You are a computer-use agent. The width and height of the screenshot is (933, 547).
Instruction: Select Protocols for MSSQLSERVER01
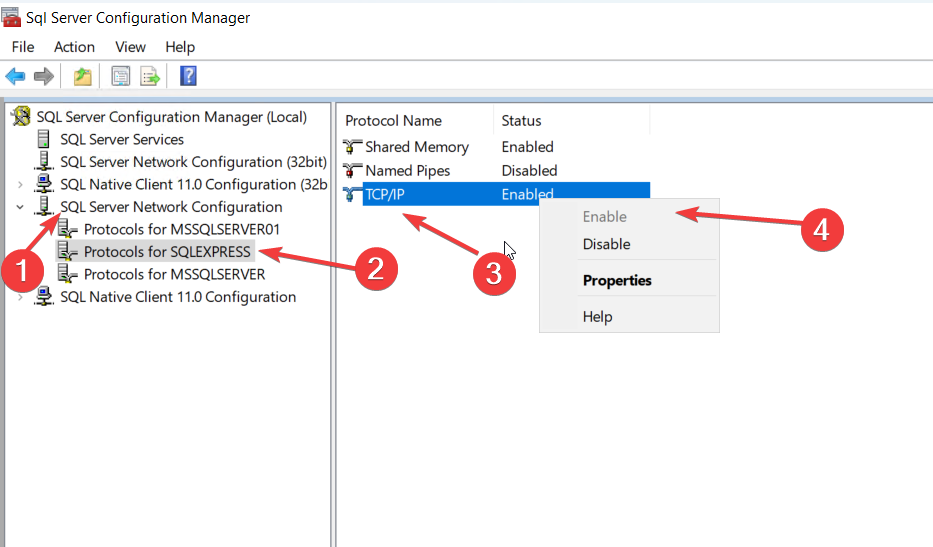coord(181,230)
